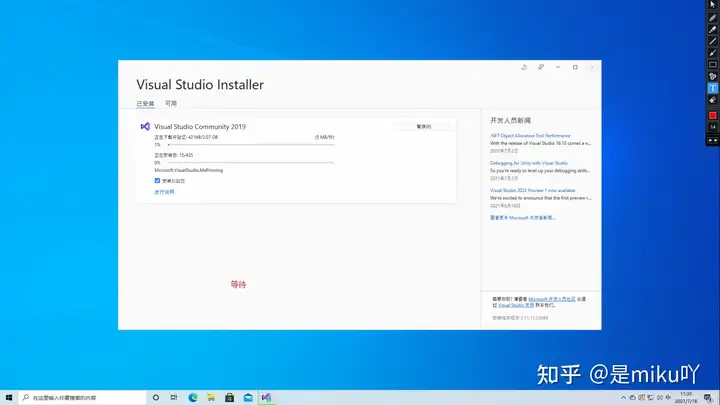The width and height of the screenshot is (720, 405).
Task: Open File Explorer from taskbar
Action: pos(211,397)
